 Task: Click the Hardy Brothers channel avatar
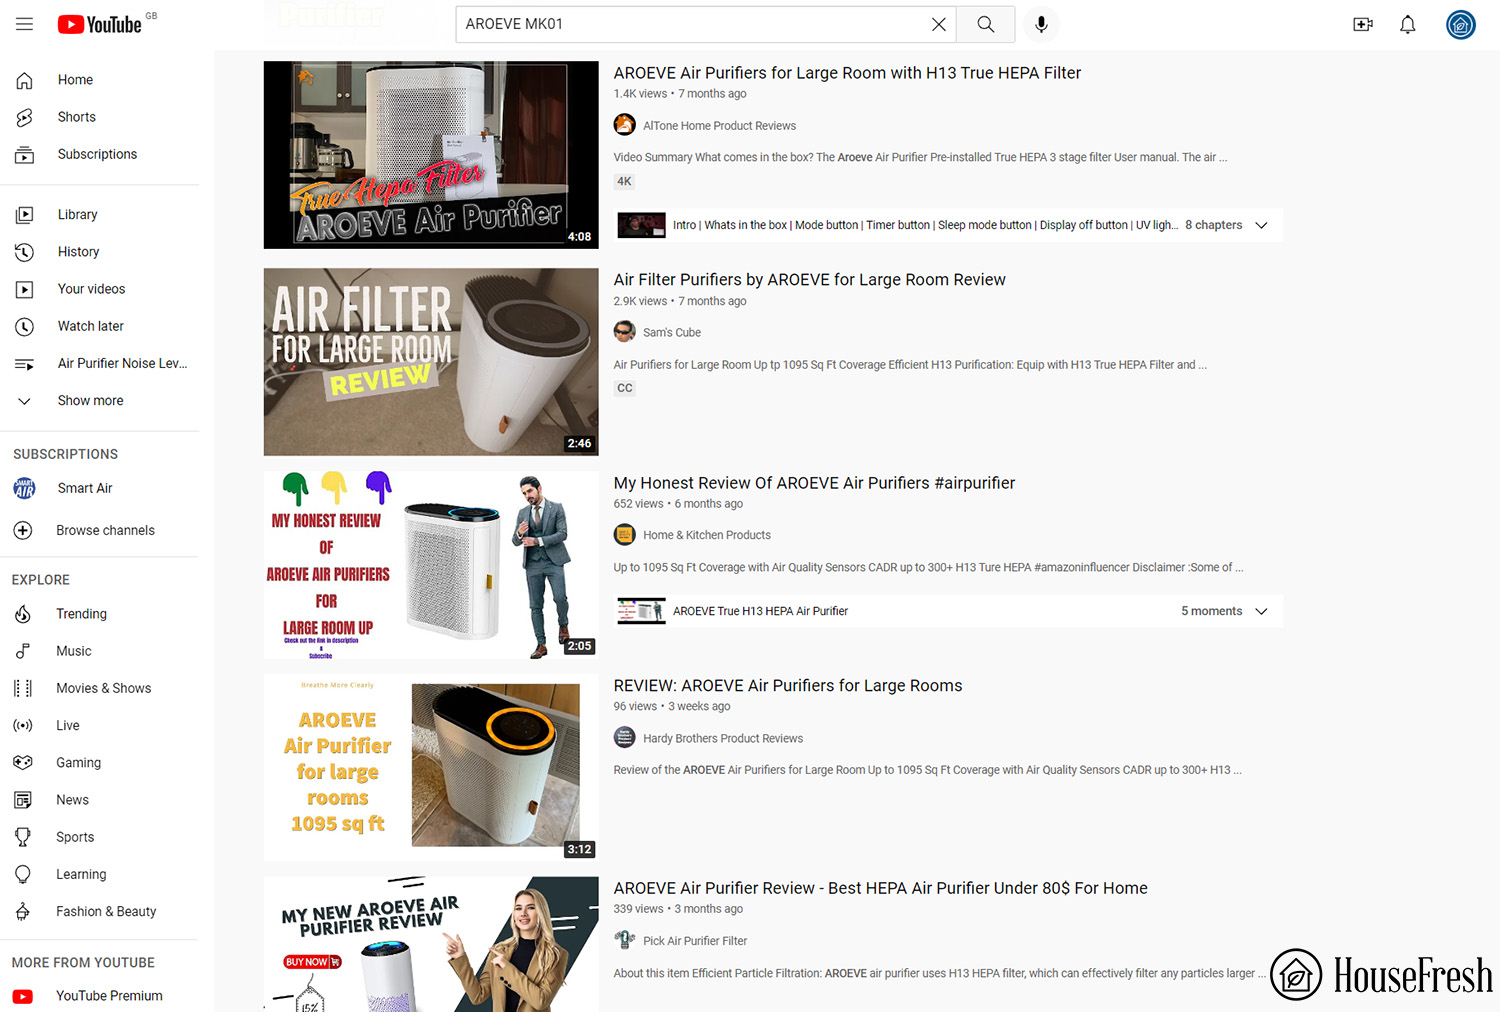click(625, 738)
